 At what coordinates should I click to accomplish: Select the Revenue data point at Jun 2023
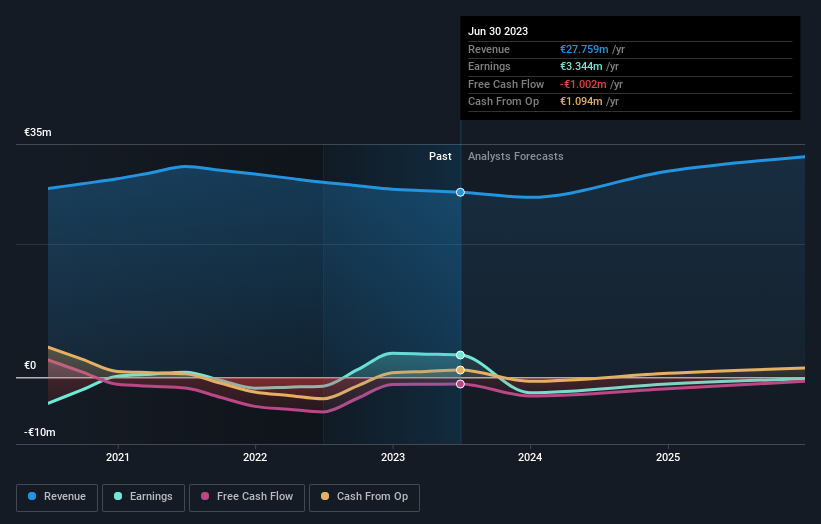pyautogui.click(x=460, y=193)
